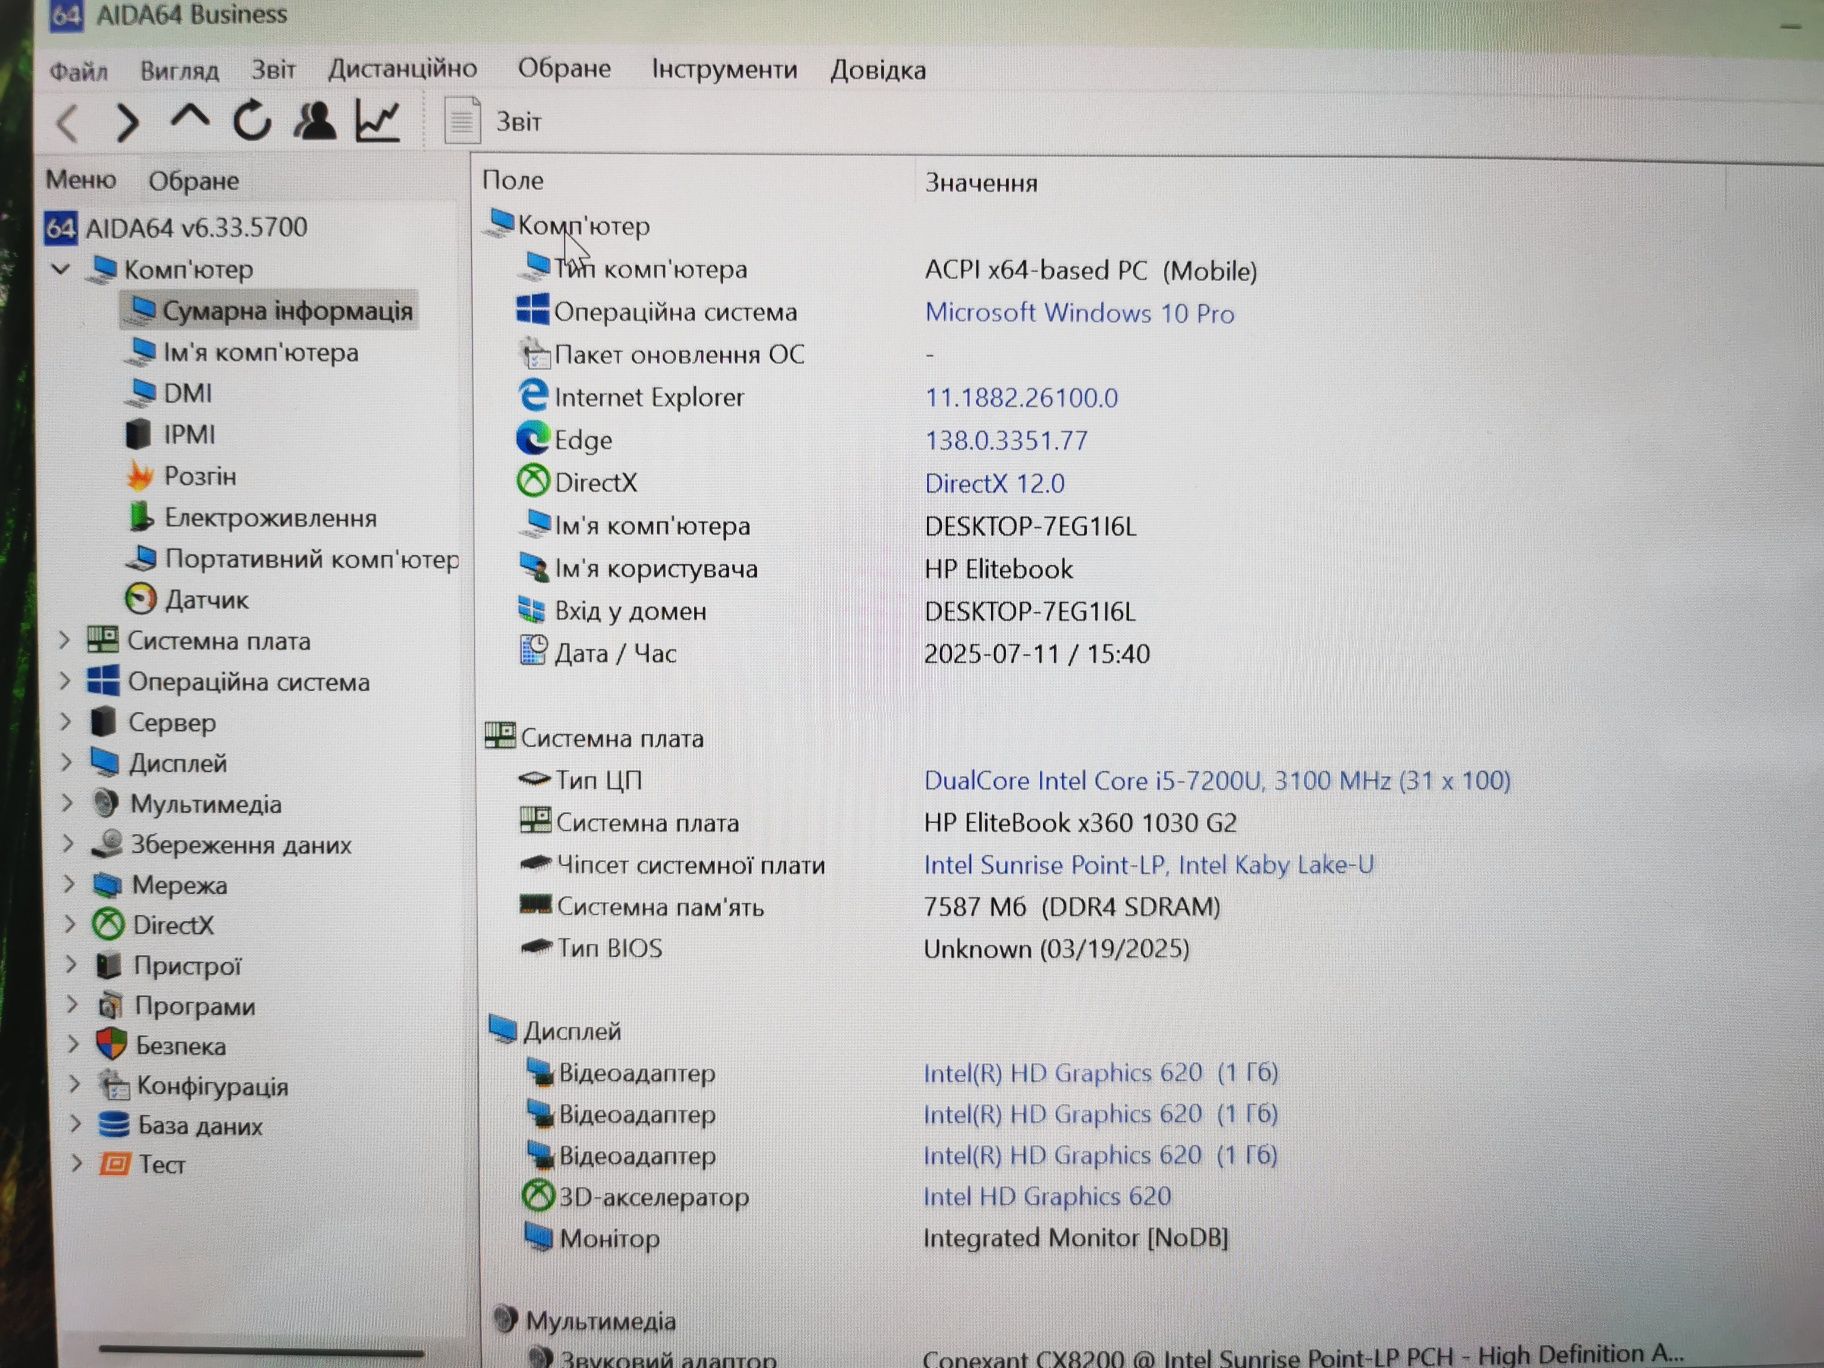Open the user manager toolbar icon
1824x1368 pixels.
315,121
